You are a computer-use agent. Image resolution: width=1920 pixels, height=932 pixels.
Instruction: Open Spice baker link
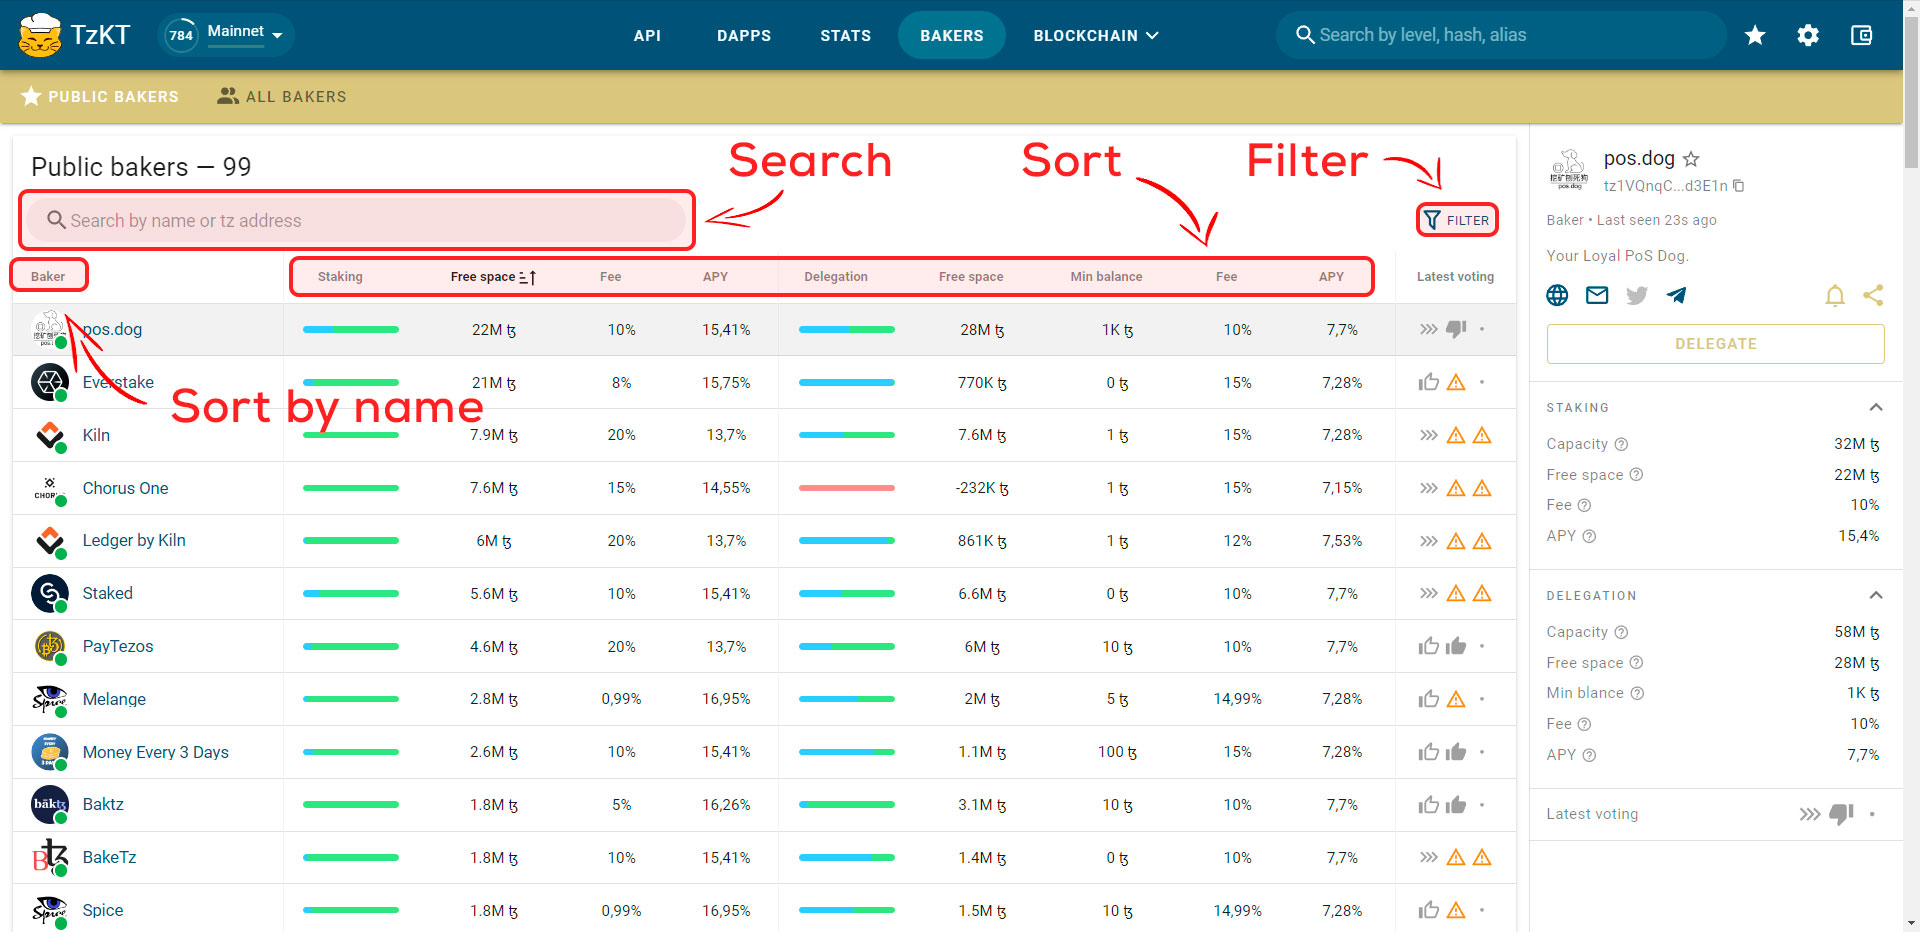click(103, 910)
